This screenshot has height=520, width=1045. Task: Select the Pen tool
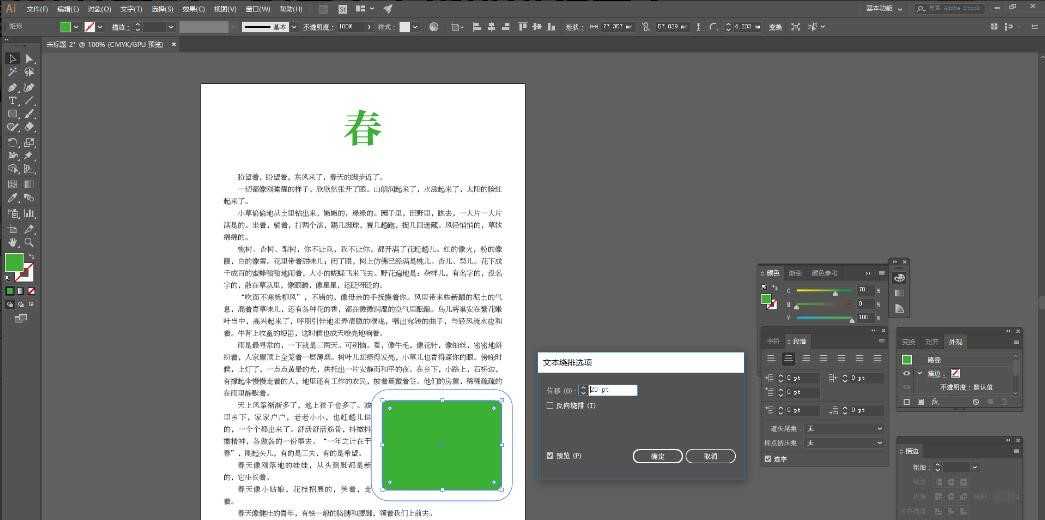click(x=12, y=87)
